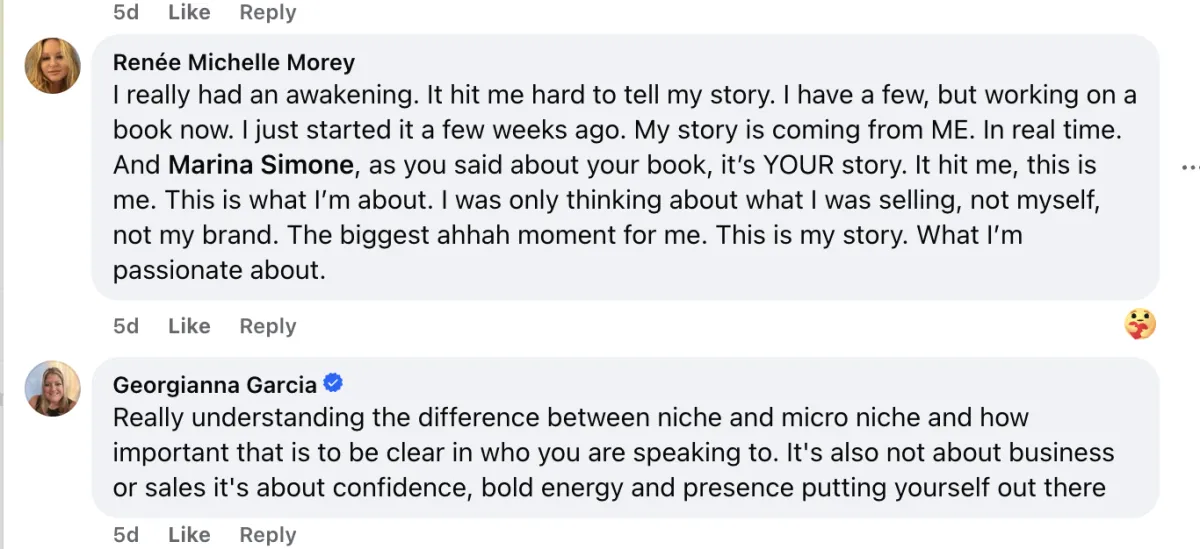Reply to Renée Michelle Morey's comment
This screenshot has height=549, width=1200.
click(x=267, y=326)
